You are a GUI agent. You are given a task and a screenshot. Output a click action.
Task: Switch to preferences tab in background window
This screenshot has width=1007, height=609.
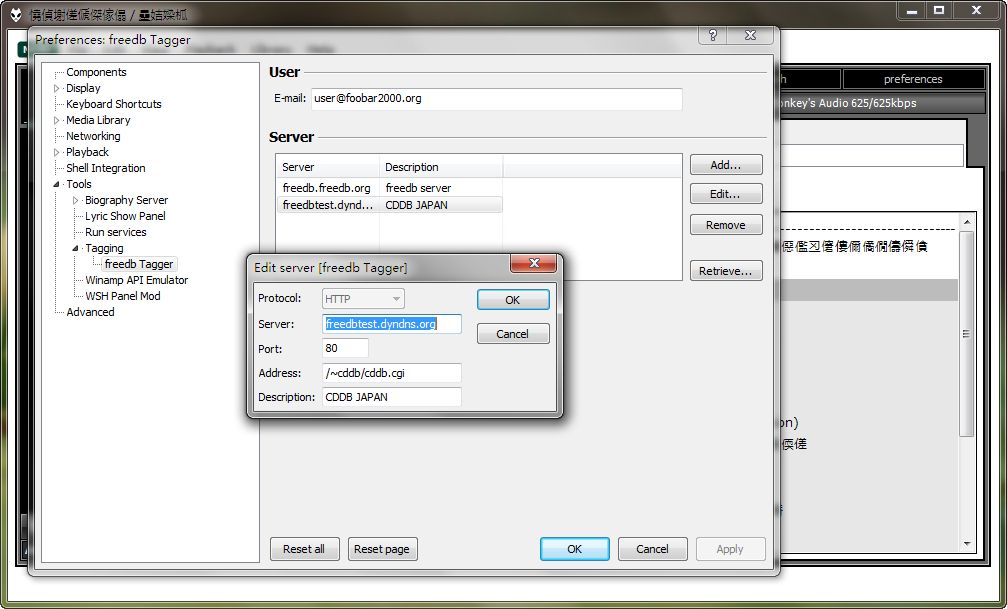(x=913, y=79)
